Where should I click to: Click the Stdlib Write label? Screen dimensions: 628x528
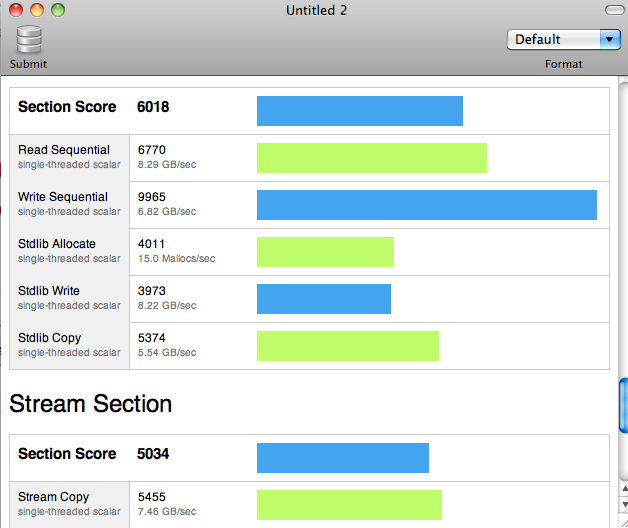coord(49,290)
